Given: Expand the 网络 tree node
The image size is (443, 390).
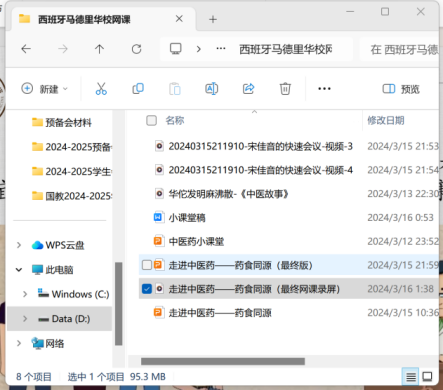Looking at the screenshot, I should [x=19, y=343].
